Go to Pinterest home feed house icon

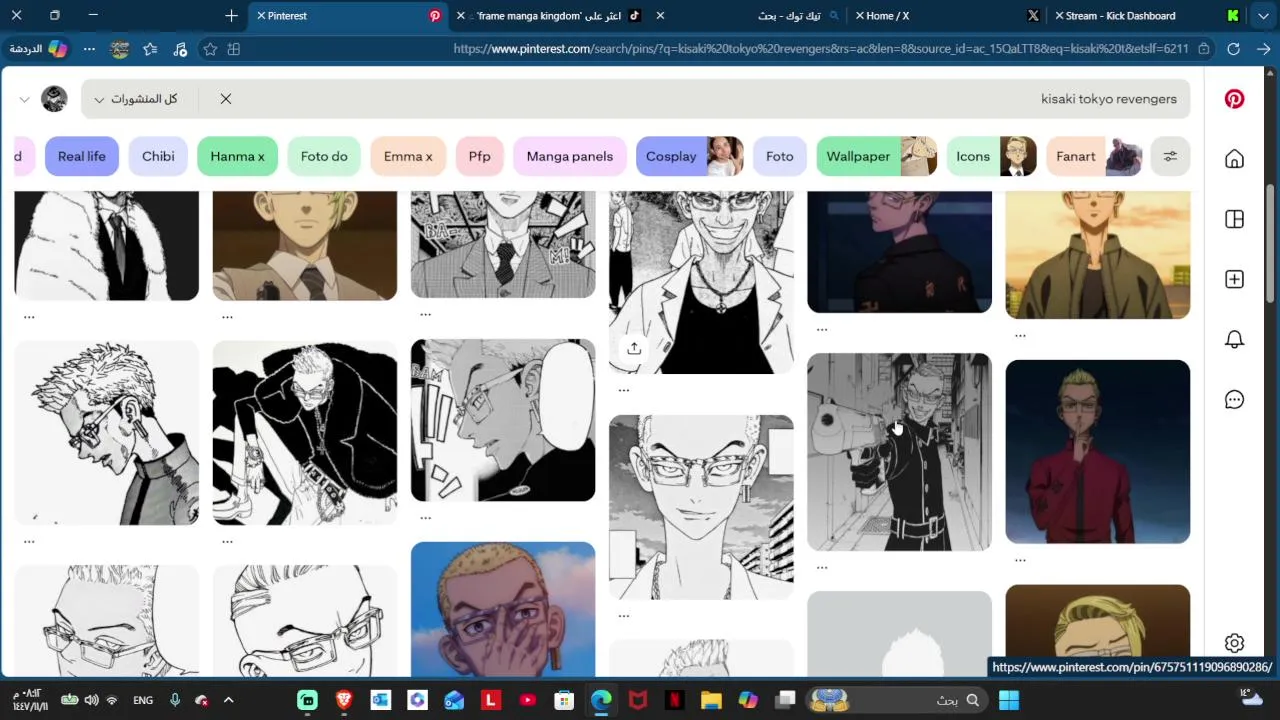[x=1234, y=159]
